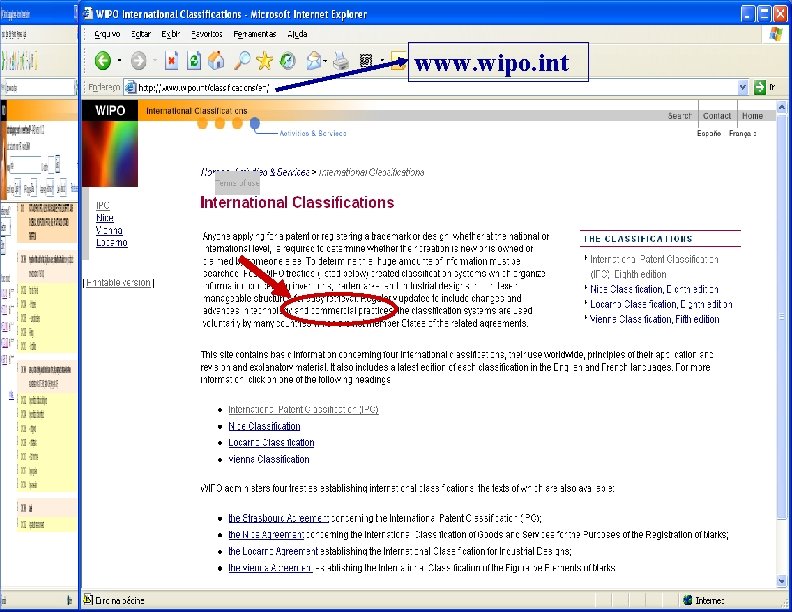792x612 pixels.
Task: Click the page scrollbar down arrow
Action: pyautogui.click(x=781, y=581)
